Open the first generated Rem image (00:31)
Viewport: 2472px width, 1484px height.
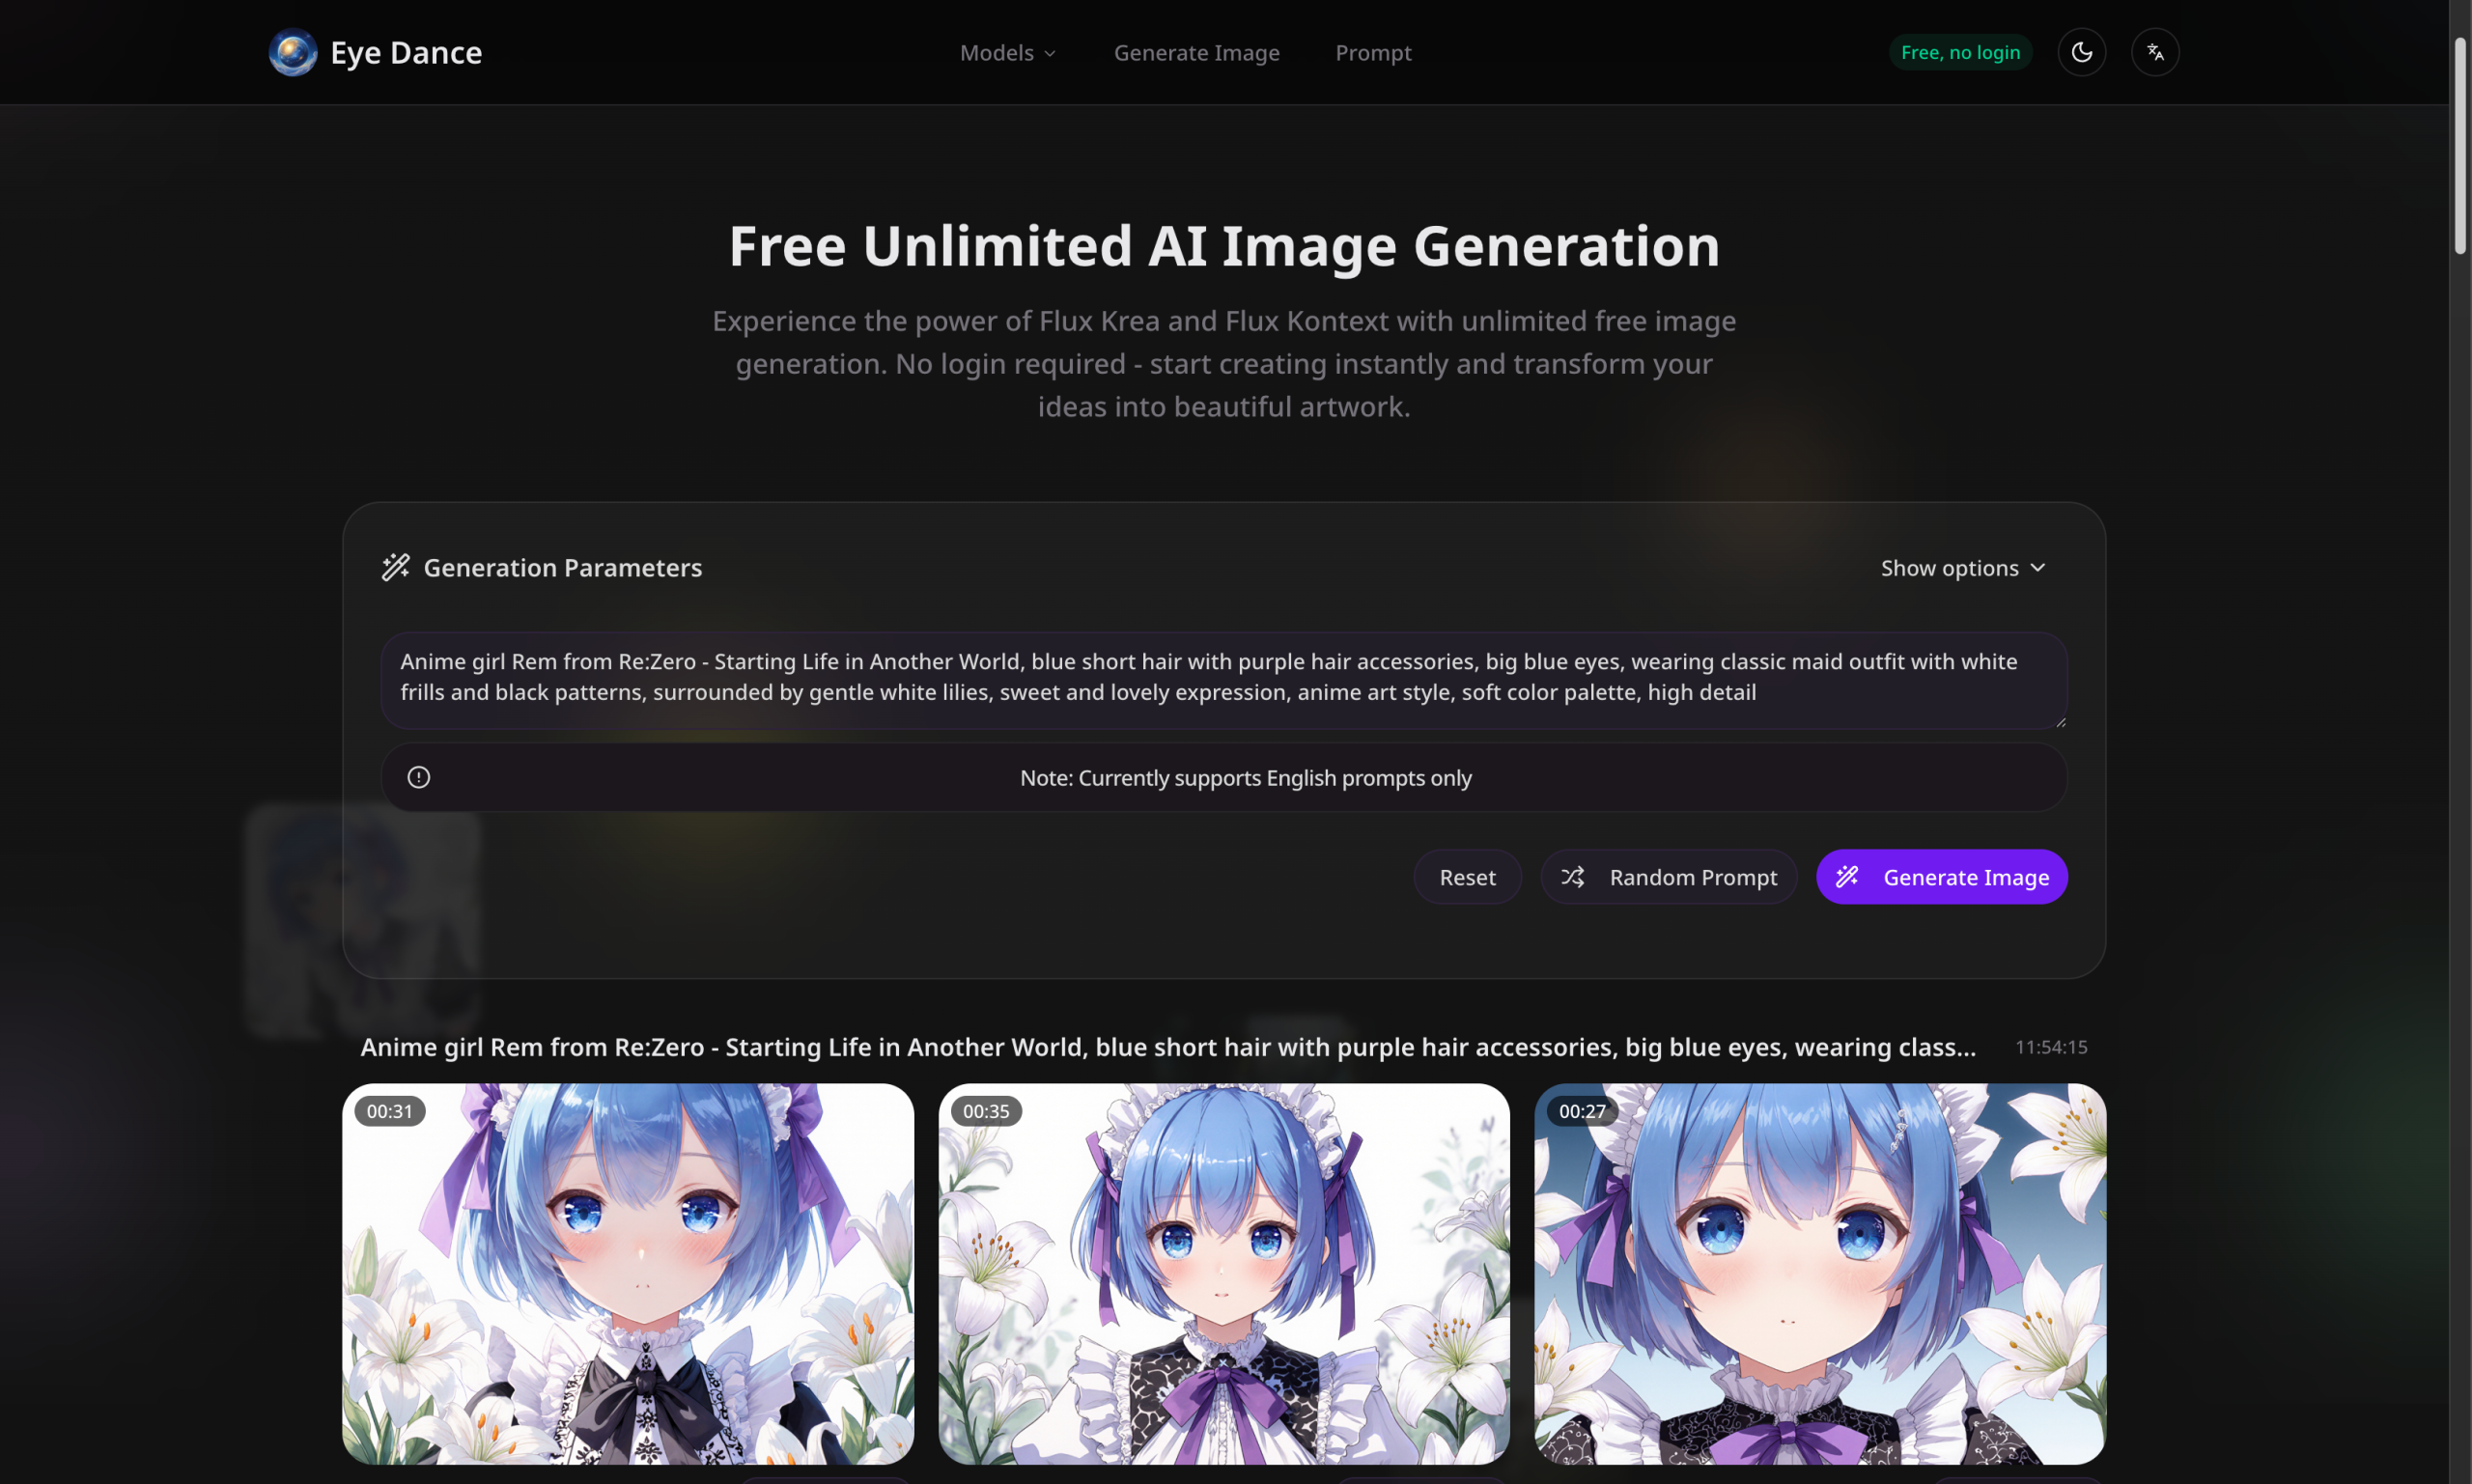[x=628, y=1273]
